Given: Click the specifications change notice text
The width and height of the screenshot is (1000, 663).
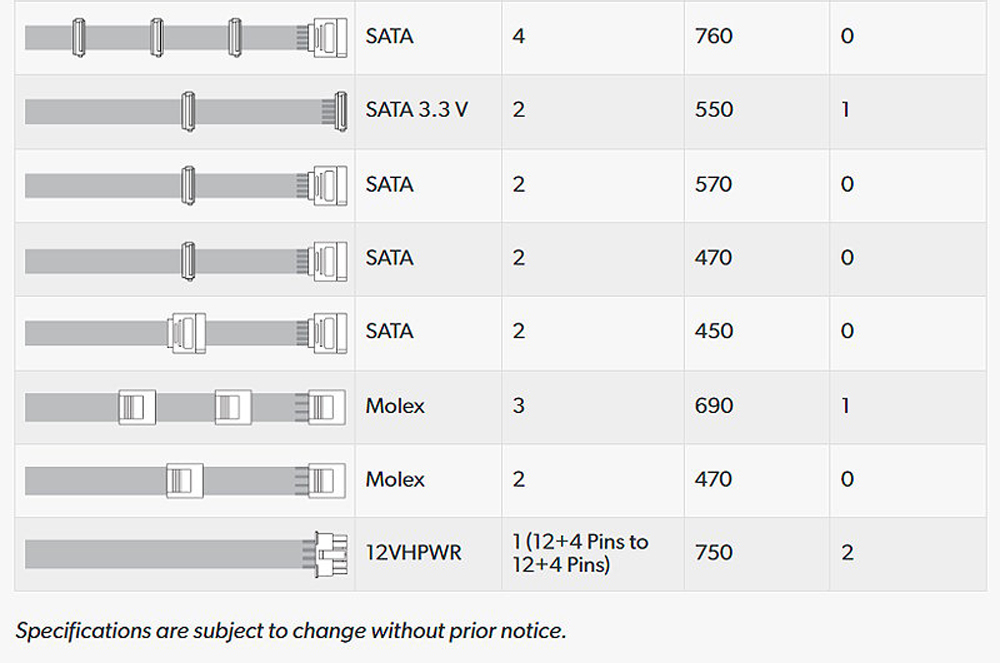Looking at the screenshot, I should (x=290, y=631).
